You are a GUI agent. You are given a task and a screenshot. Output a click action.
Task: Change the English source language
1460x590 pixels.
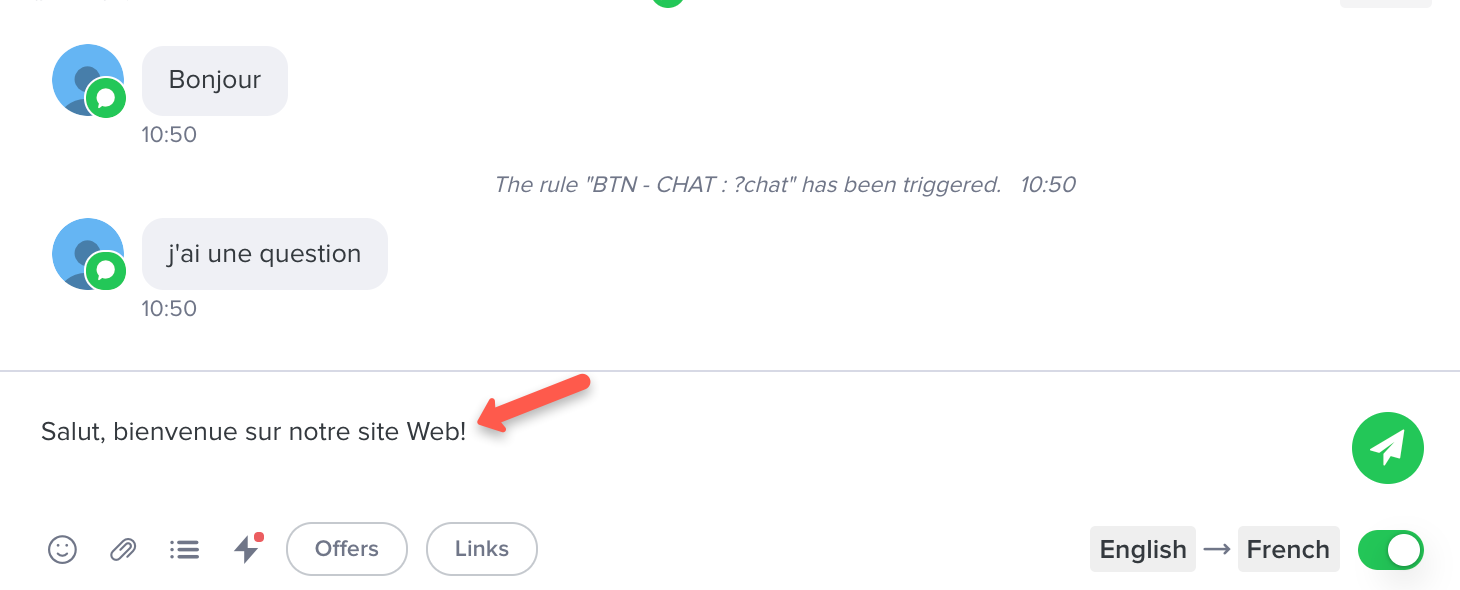[1142, 549]
